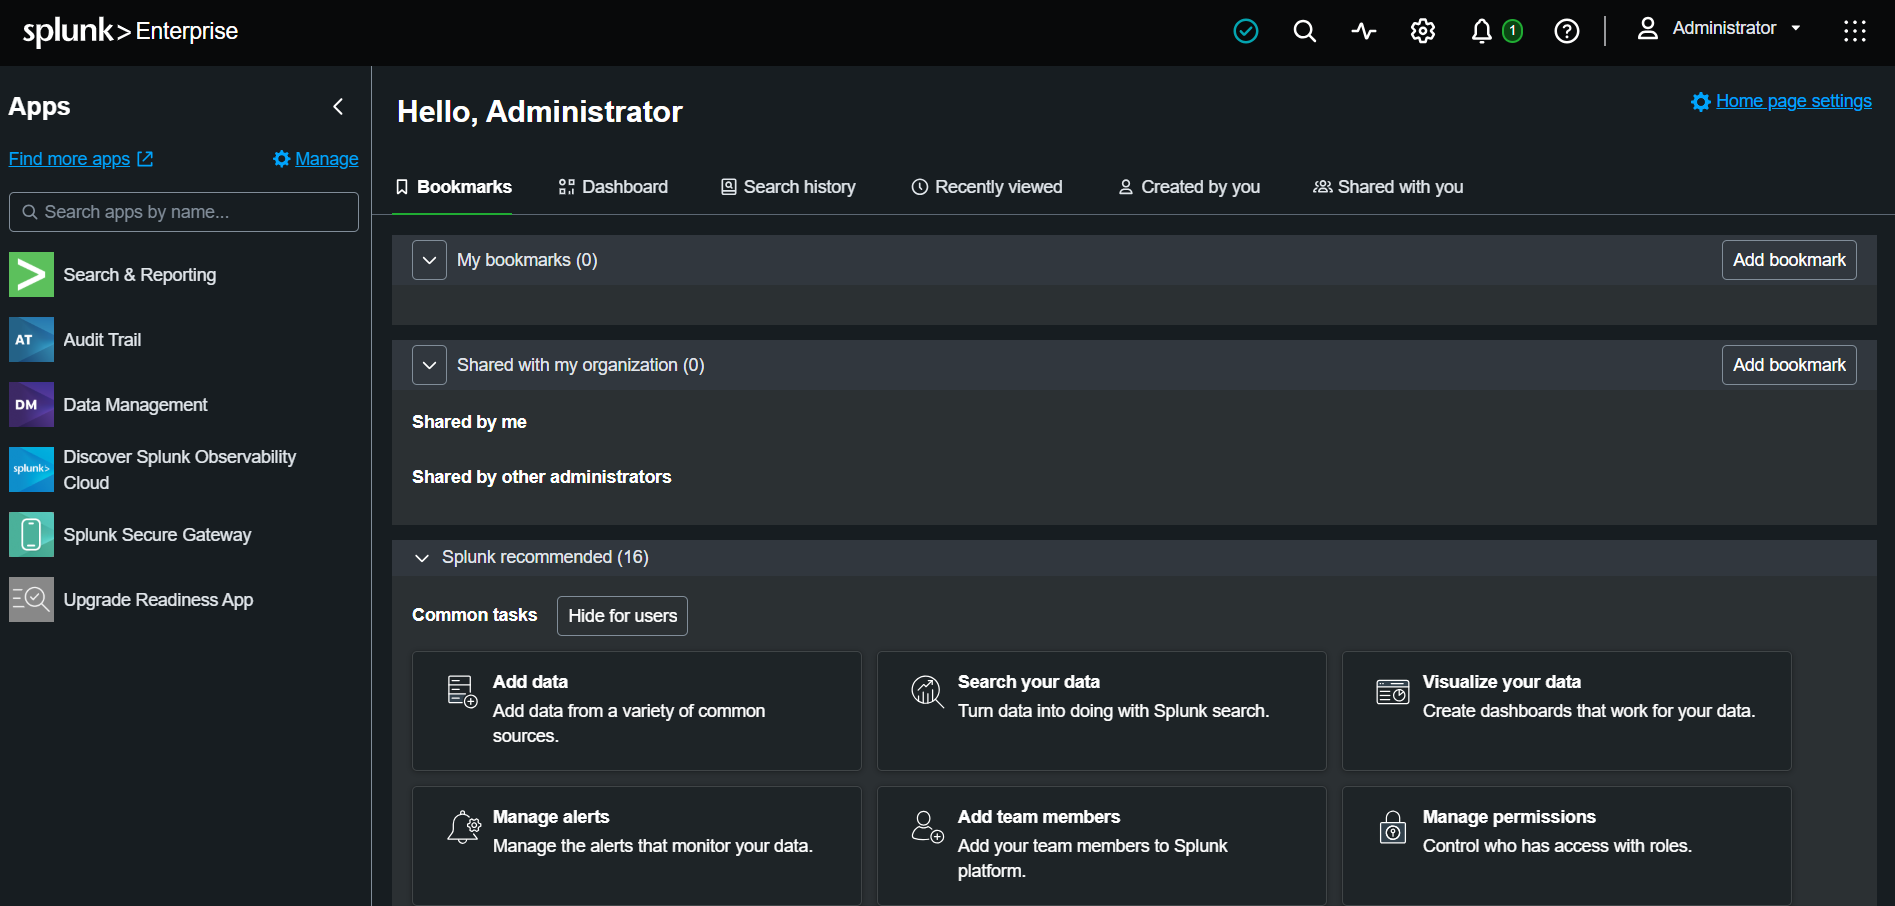Switch to the Search history tab
The image size is (1895, 906).
pyautogui.click(x=788, y=187)
